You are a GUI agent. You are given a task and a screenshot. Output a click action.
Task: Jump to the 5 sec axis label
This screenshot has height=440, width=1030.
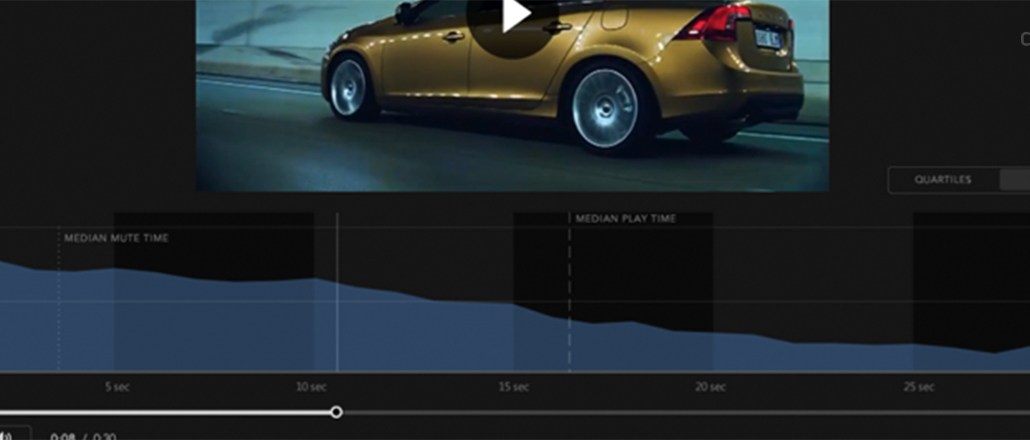(117, 387)
